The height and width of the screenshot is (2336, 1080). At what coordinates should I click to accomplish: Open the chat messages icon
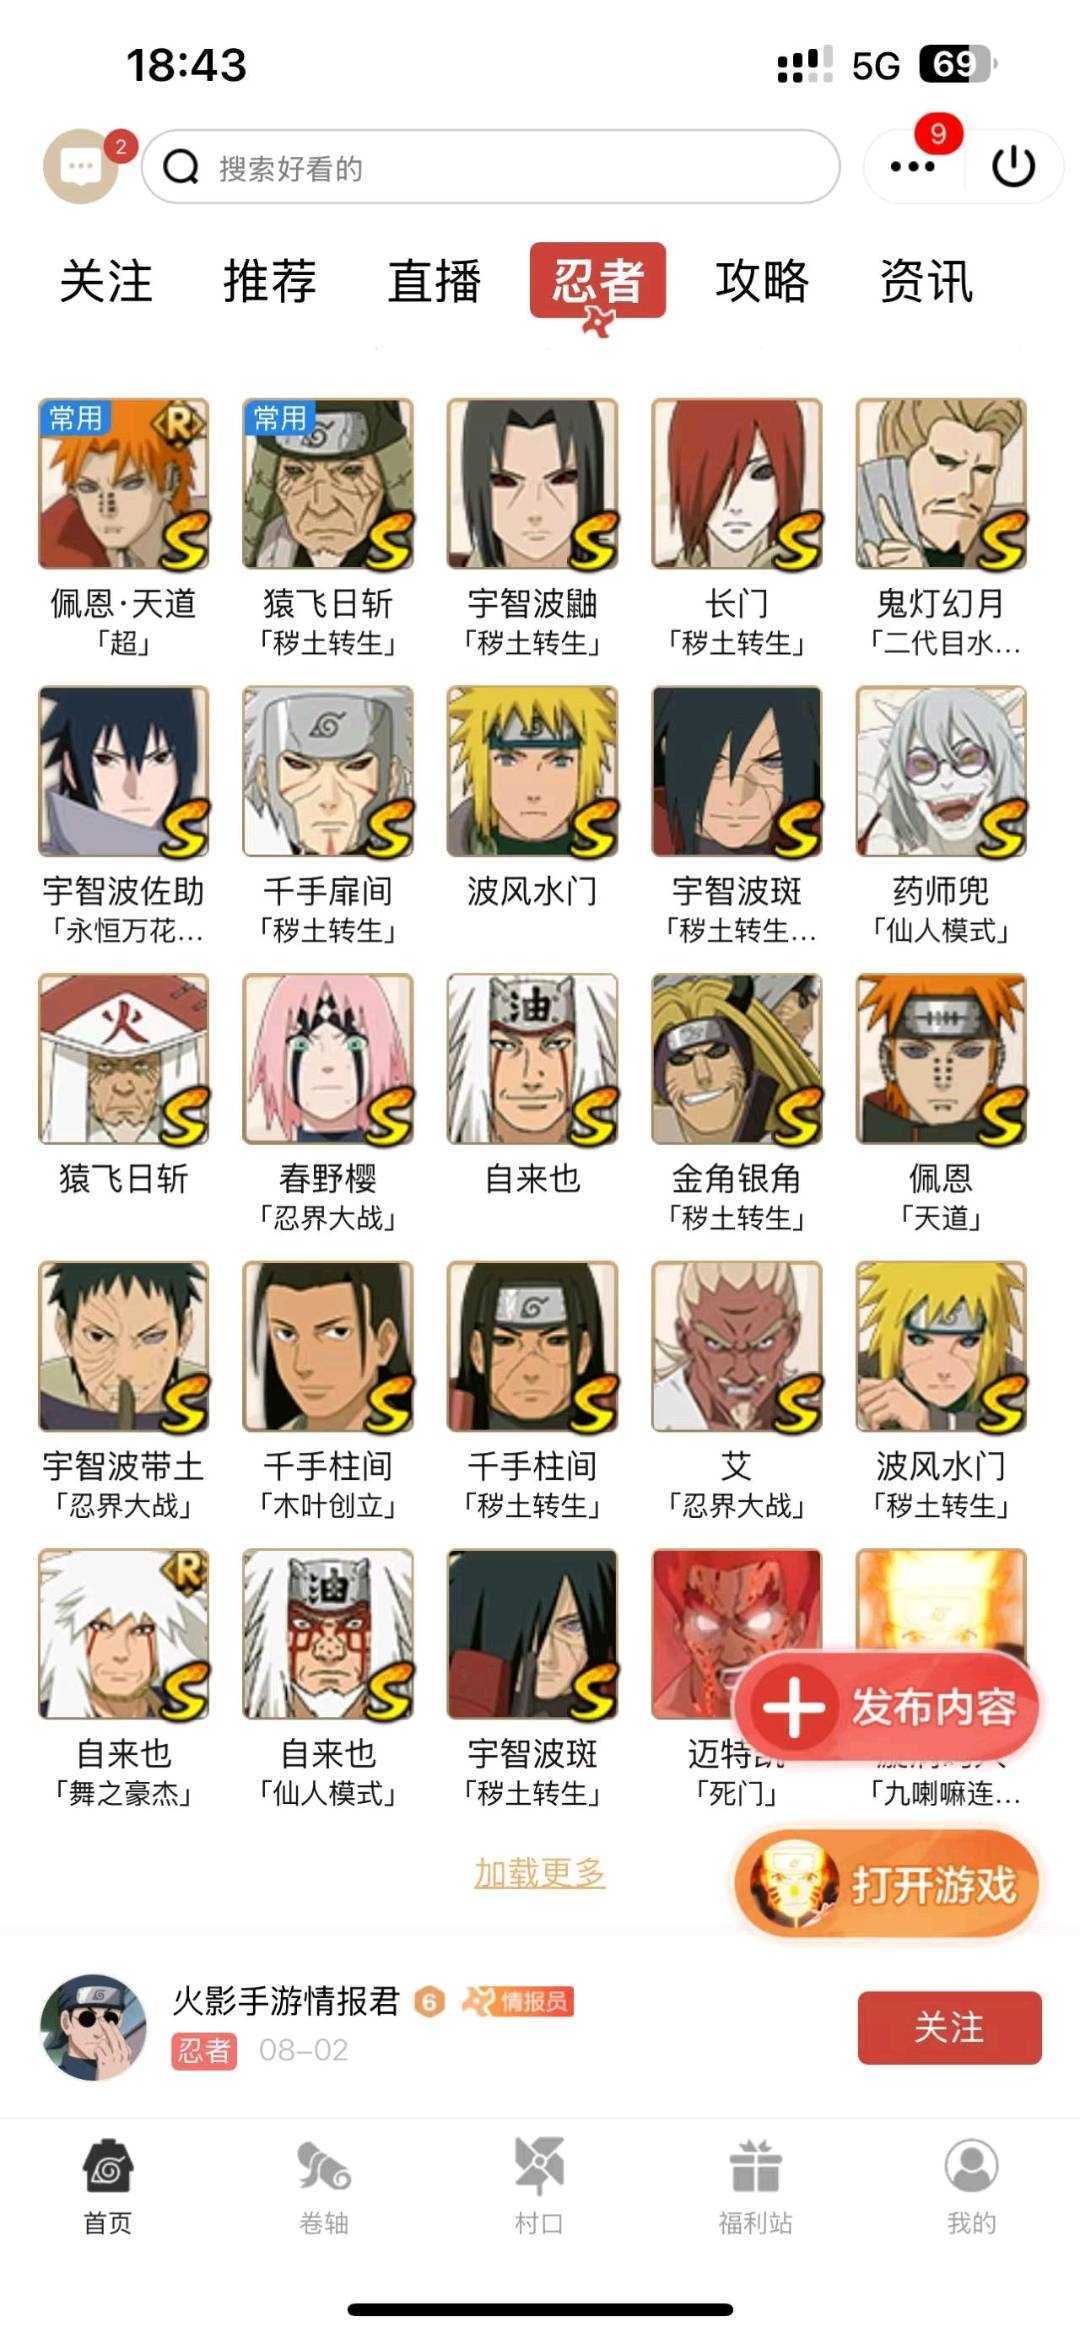coord(82,166)
